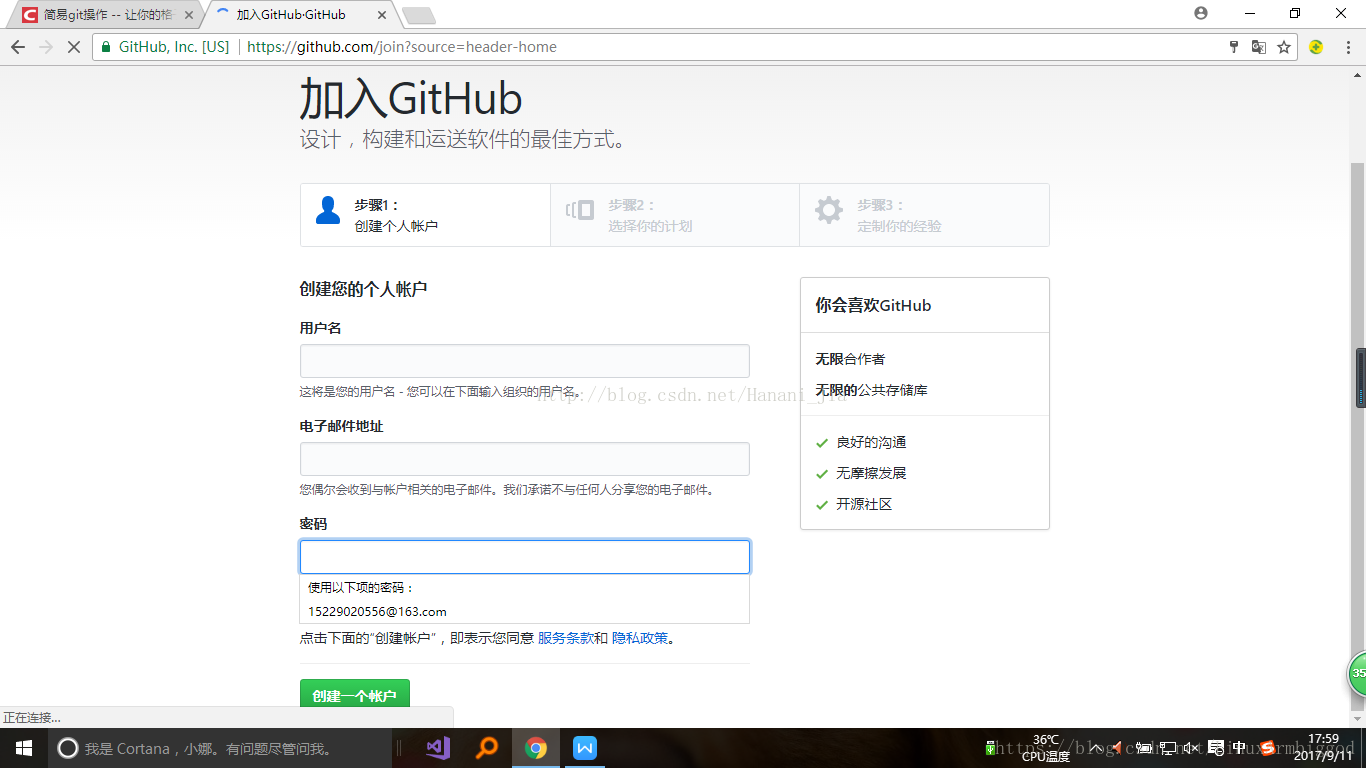
Task: Click the padlock security icon in address bar
Action: (105, 46)
